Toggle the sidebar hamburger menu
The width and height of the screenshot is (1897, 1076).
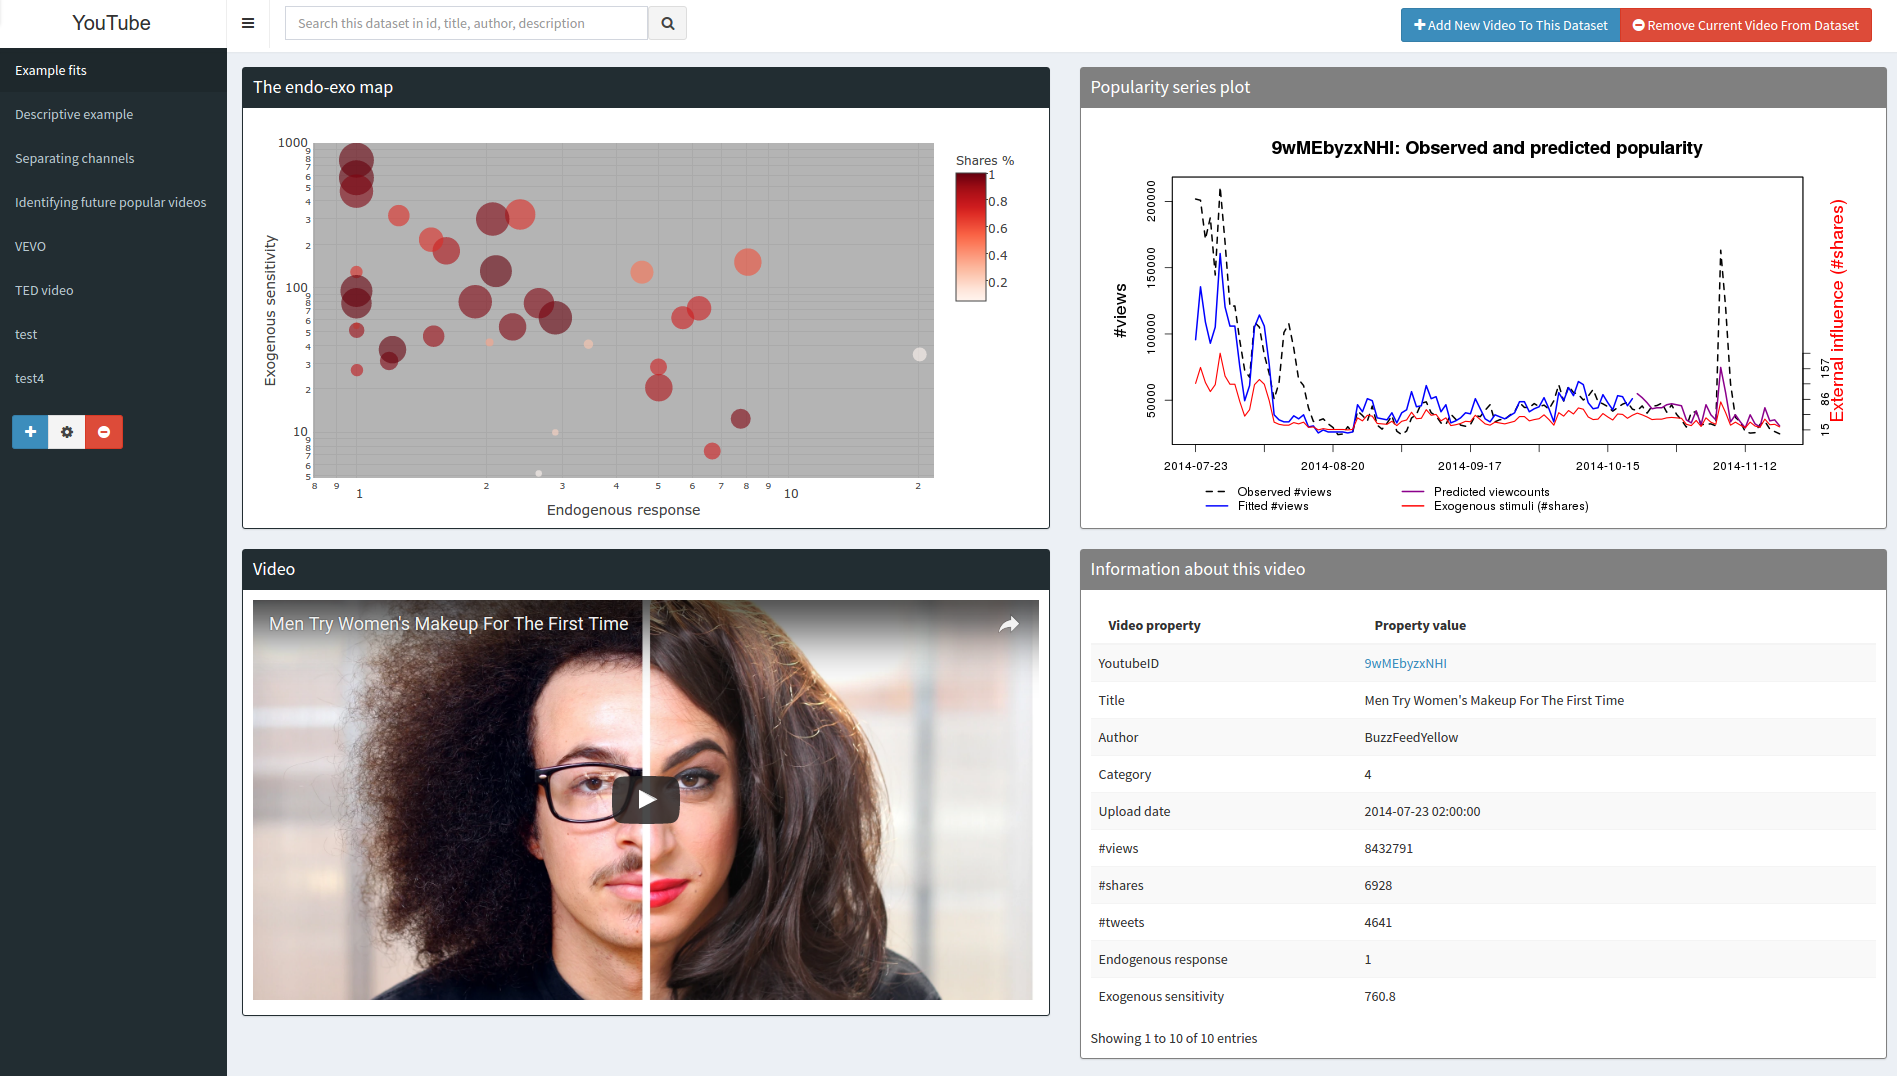point(248,23)
